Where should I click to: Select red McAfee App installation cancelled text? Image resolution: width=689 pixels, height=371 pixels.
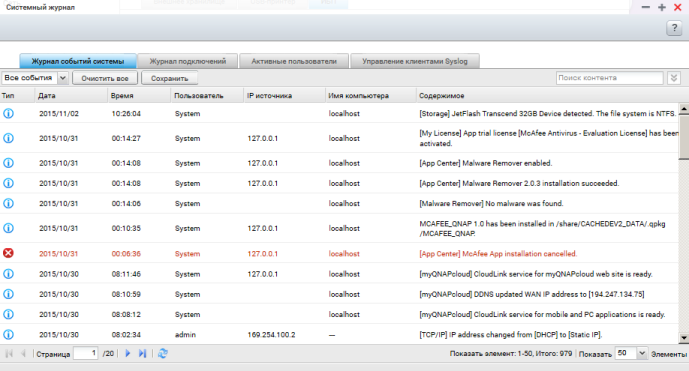(x=498, y=254)
